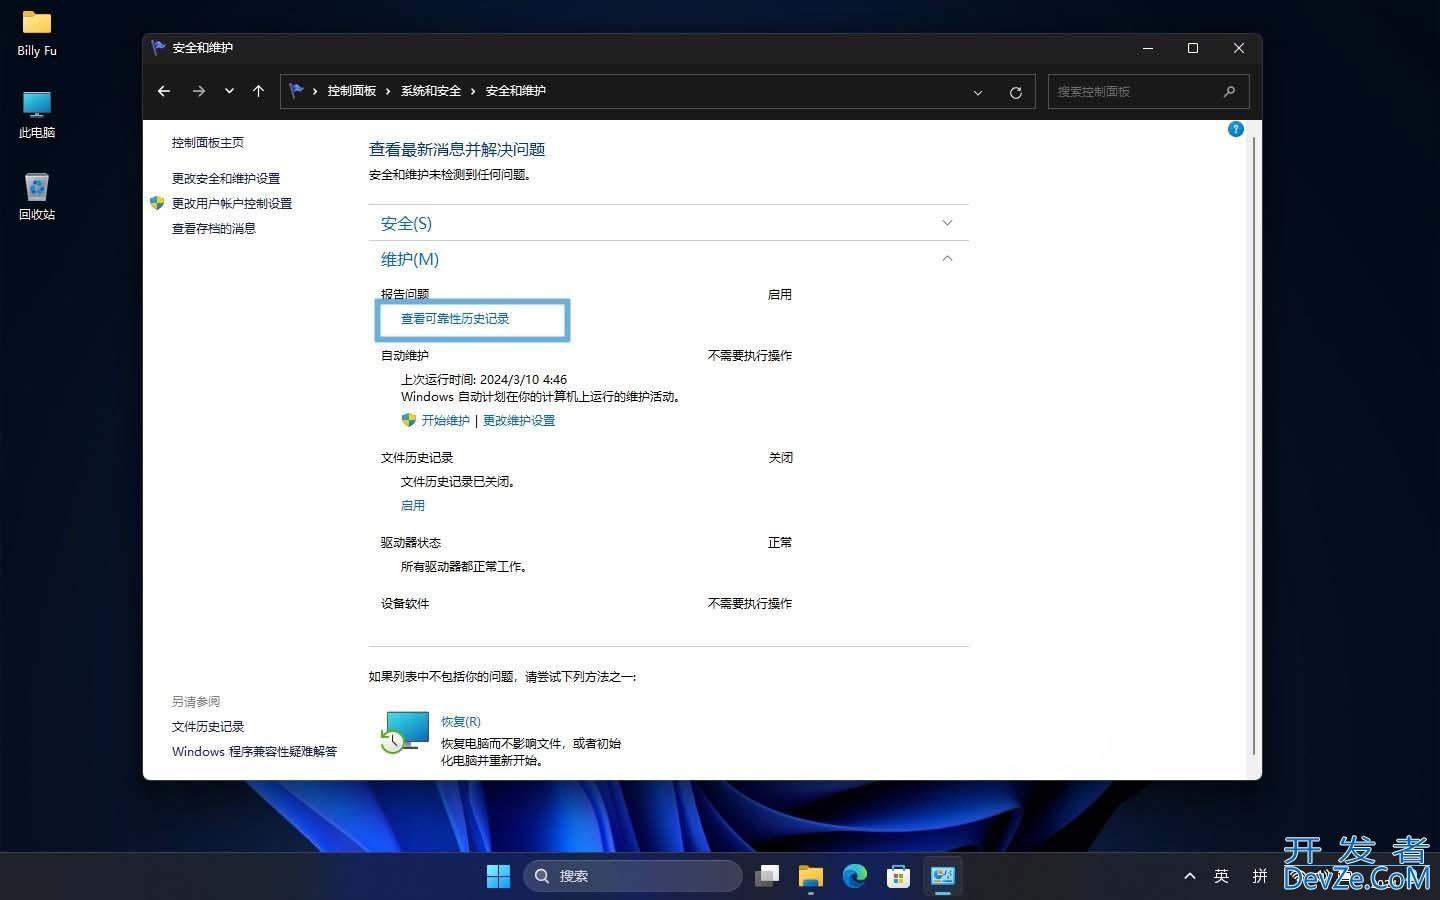Click 启用 link under 文件历史记录
Image resolution: width=1440 pixels, height=900 pixels.
tap(413, 506)
